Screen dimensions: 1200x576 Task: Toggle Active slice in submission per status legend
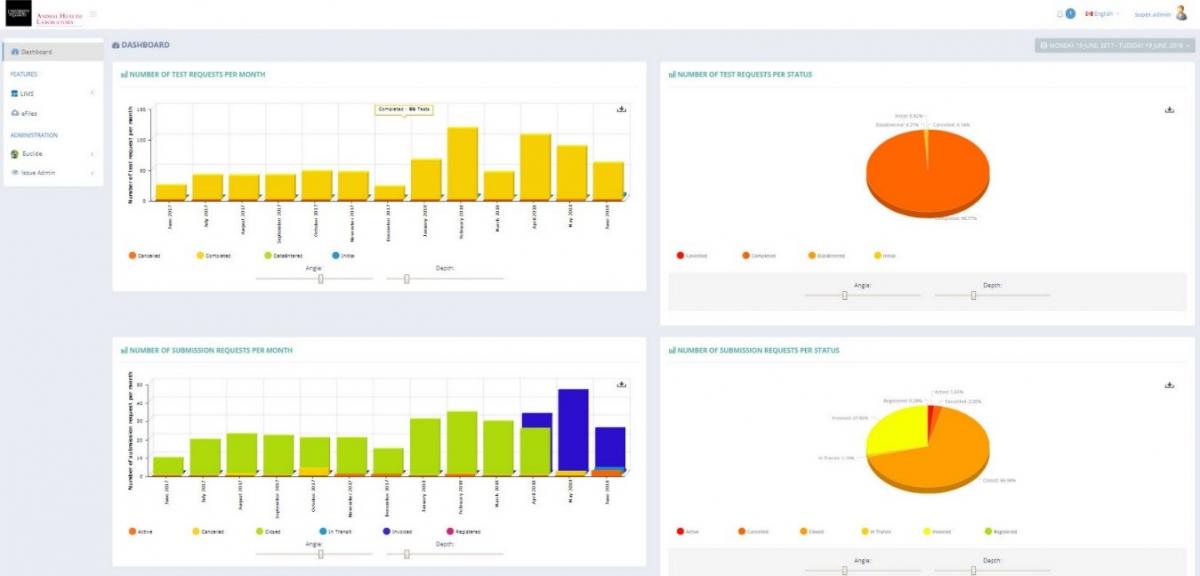(x=688, y=531)
